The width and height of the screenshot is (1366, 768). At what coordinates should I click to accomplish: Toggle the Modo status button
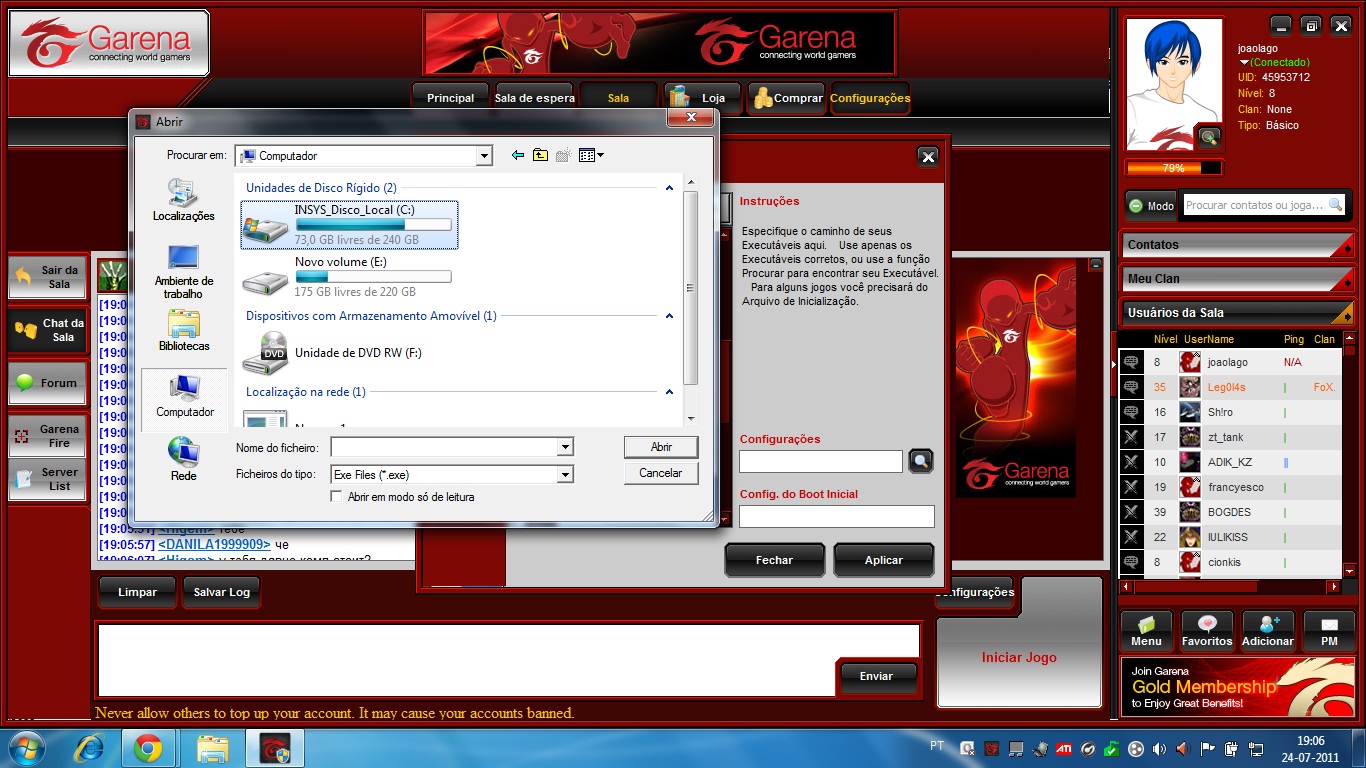pos(1151,205)
